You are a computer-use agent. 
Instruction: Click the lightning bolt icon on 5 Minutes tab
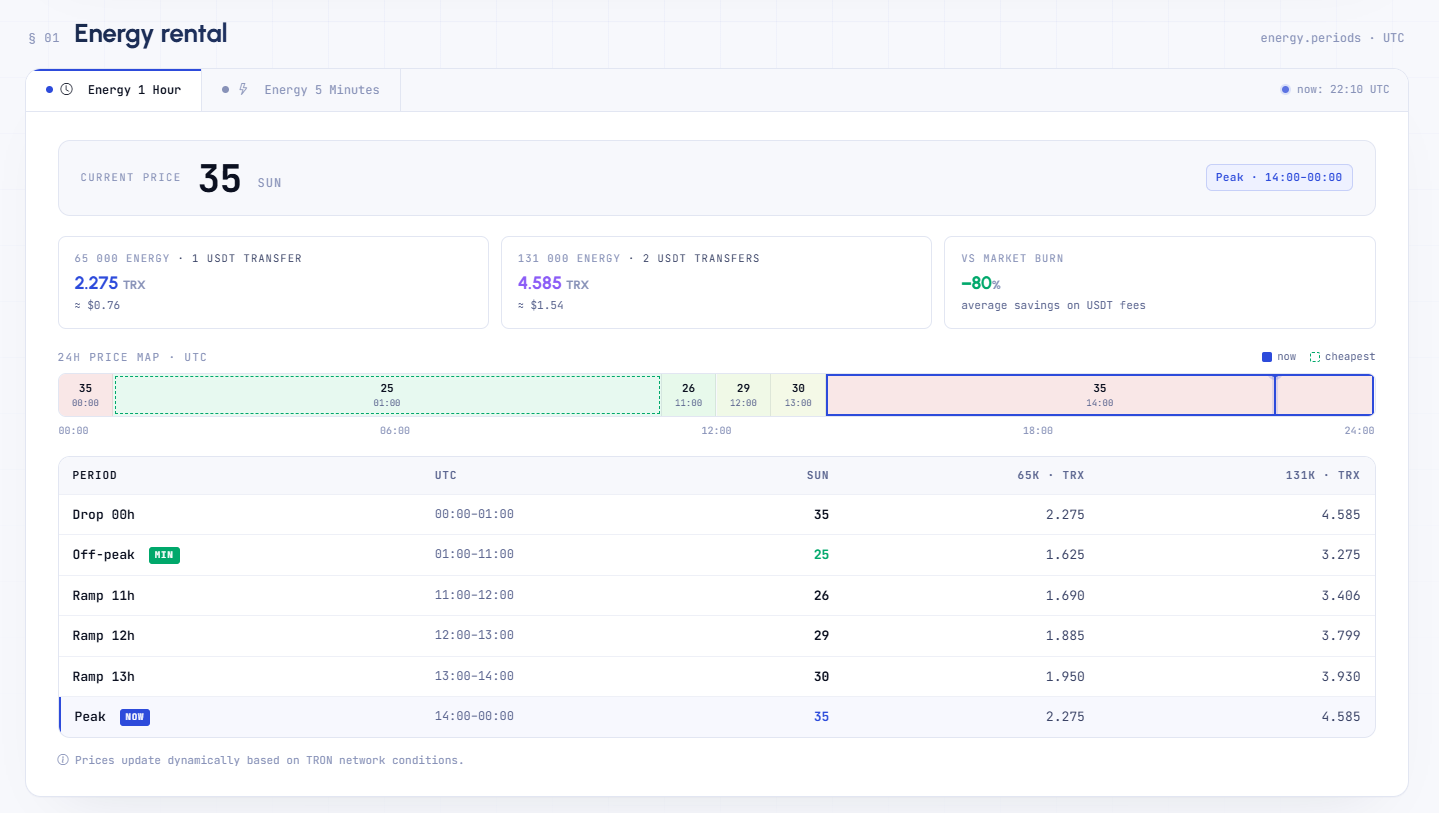[x=243, y=90]
